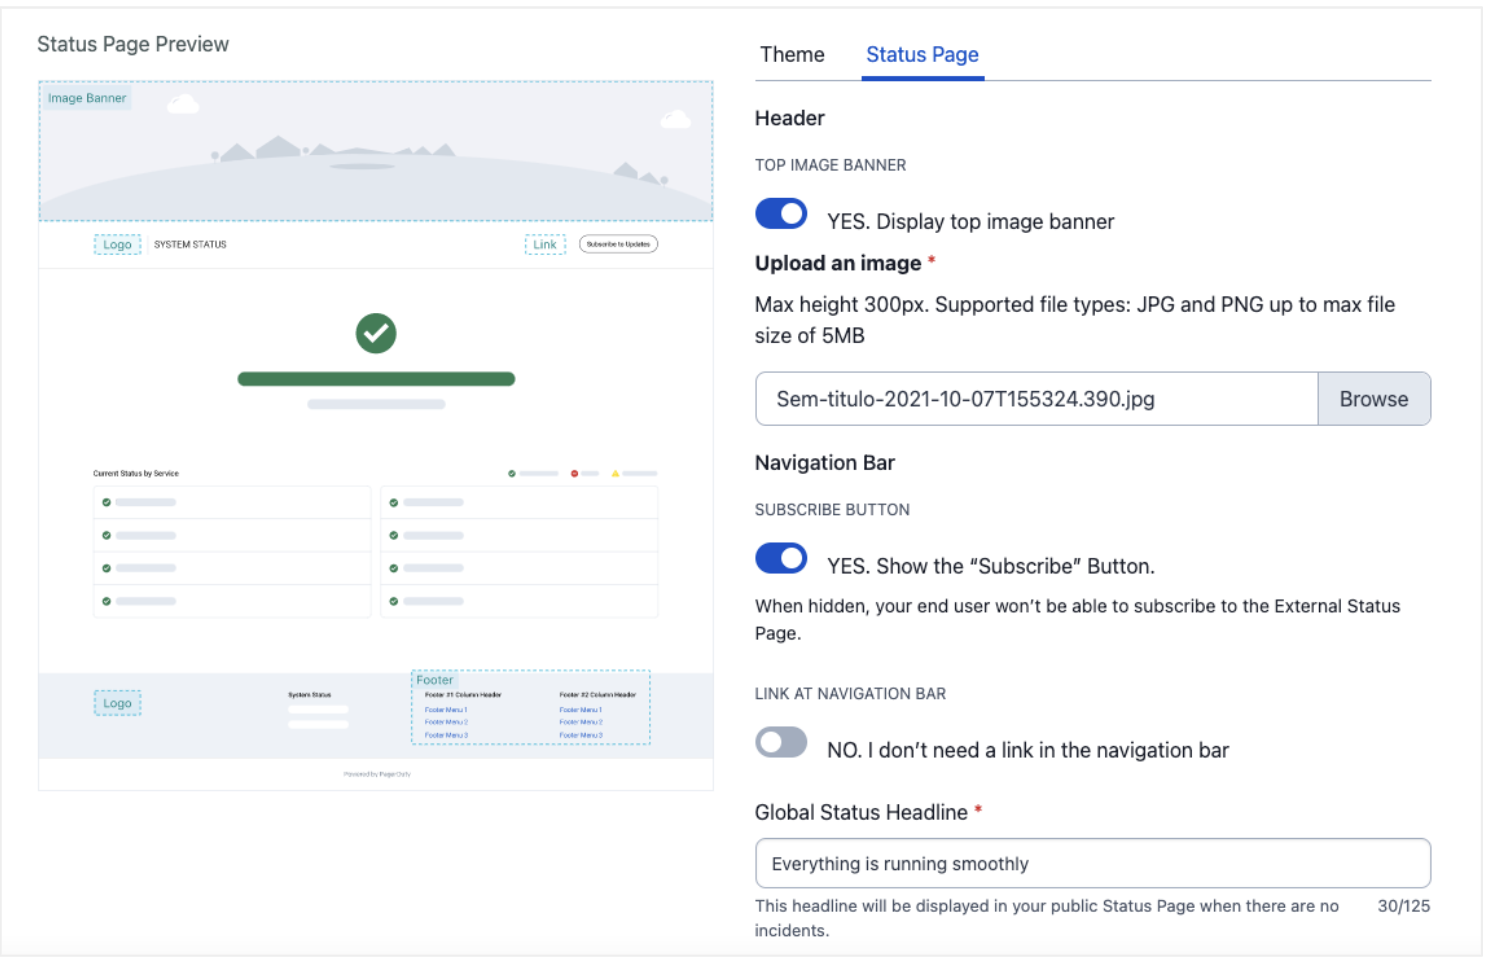The width and height of the screenshot is (1492, 962).
Task: Click the SYSTEM STATUS text in preview
Action: point(190,244)
